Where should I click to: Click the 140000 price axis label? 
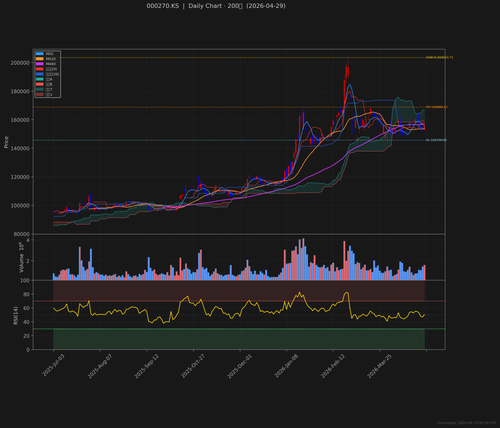tap(20, 149)
